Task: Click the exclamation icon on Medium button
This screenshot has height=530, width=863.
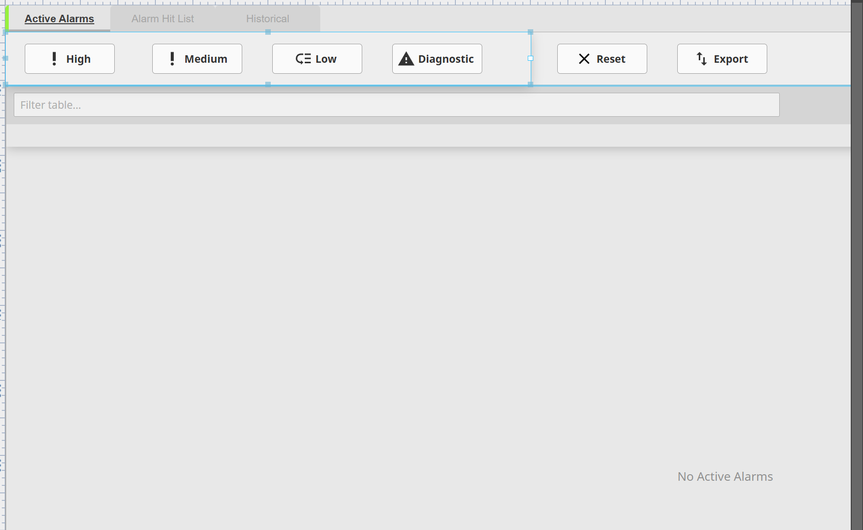Action: pyautogui.click(x=172, y=59)
